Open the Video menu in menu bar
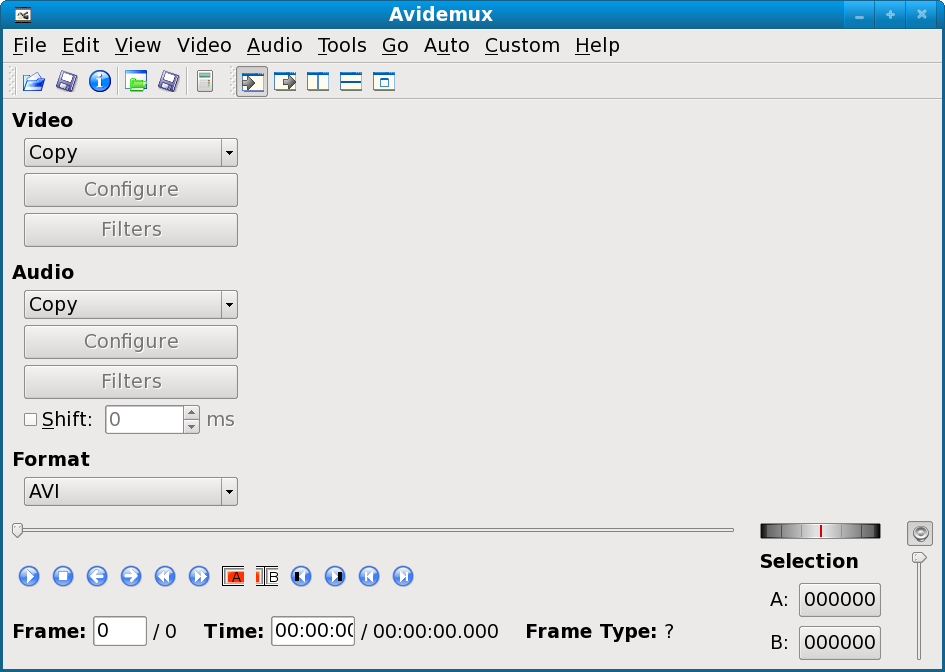Screen dimensions: 945x672 tap(204, 46)
